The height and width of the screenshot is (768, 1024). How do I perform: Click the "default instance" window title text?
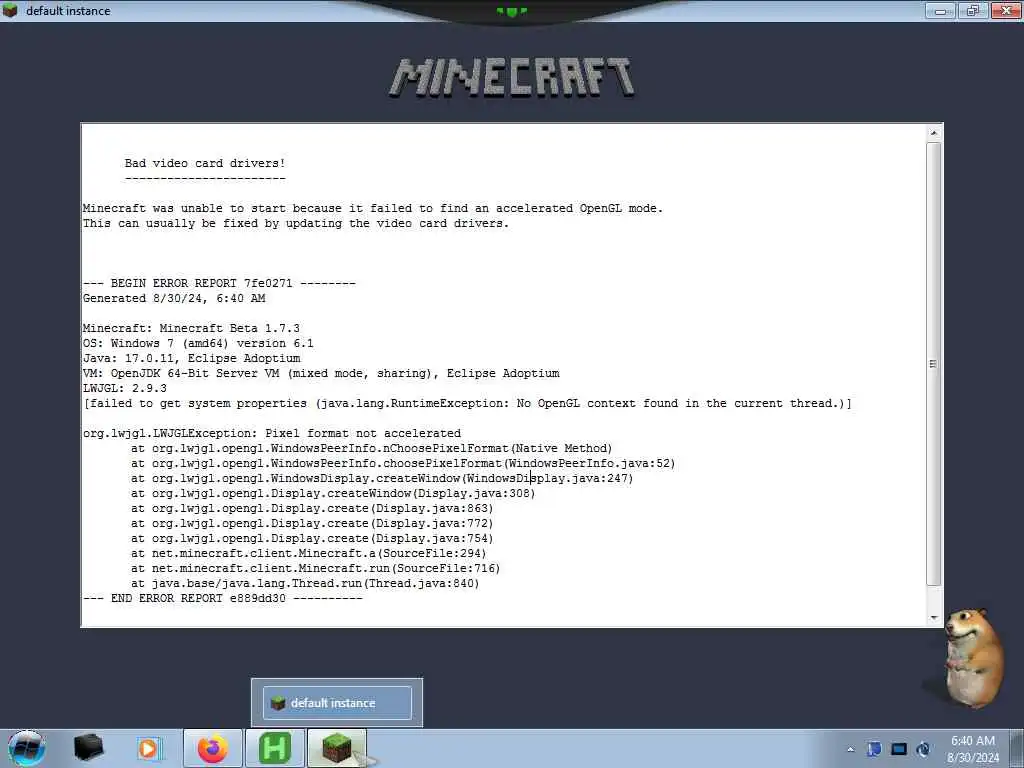click(68, 10)
